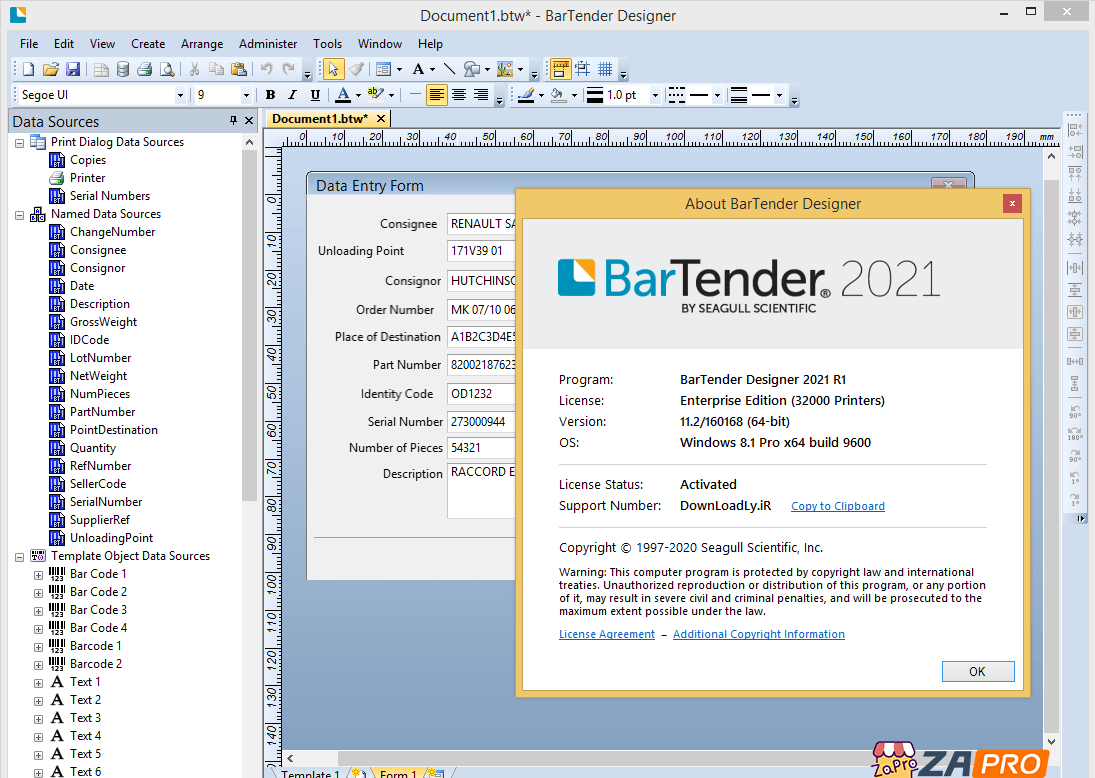Set center text alignment
1095x778 pixels.
pyautogui.click(x=459, y=95)
